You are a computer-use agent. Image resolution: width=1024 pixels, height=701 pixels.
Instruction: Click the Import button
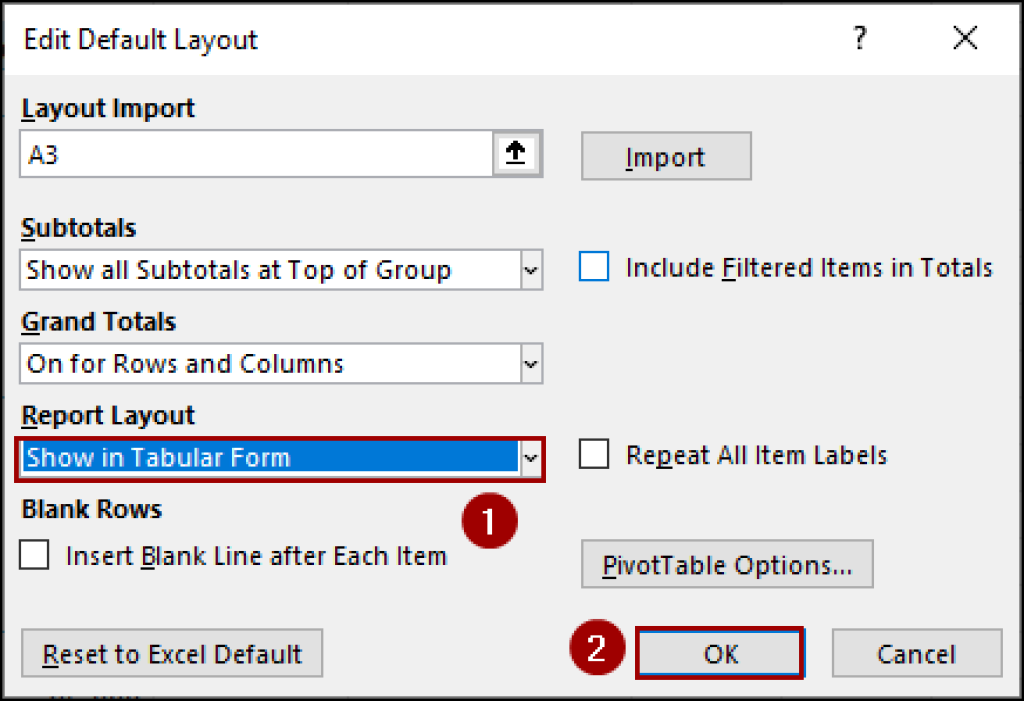pyautogui.click(x=665, y=157)
